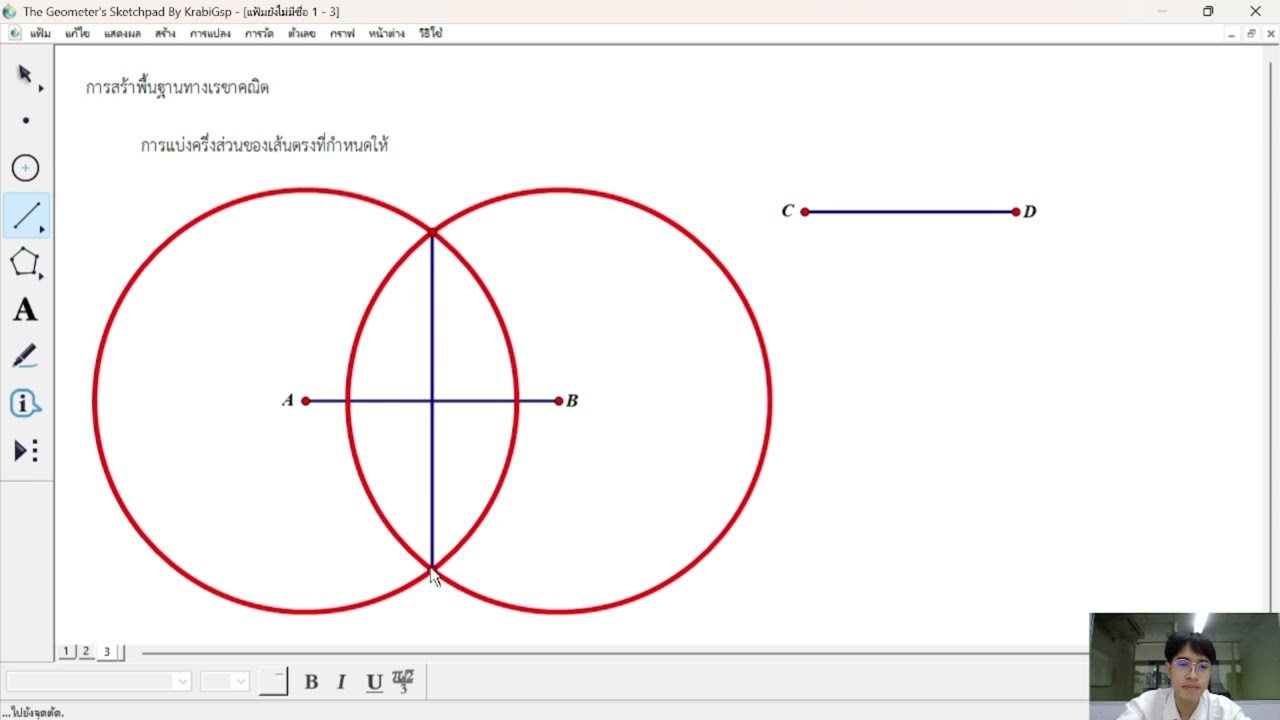
Task: Select point C on the sketch
Action: [805, 212]
